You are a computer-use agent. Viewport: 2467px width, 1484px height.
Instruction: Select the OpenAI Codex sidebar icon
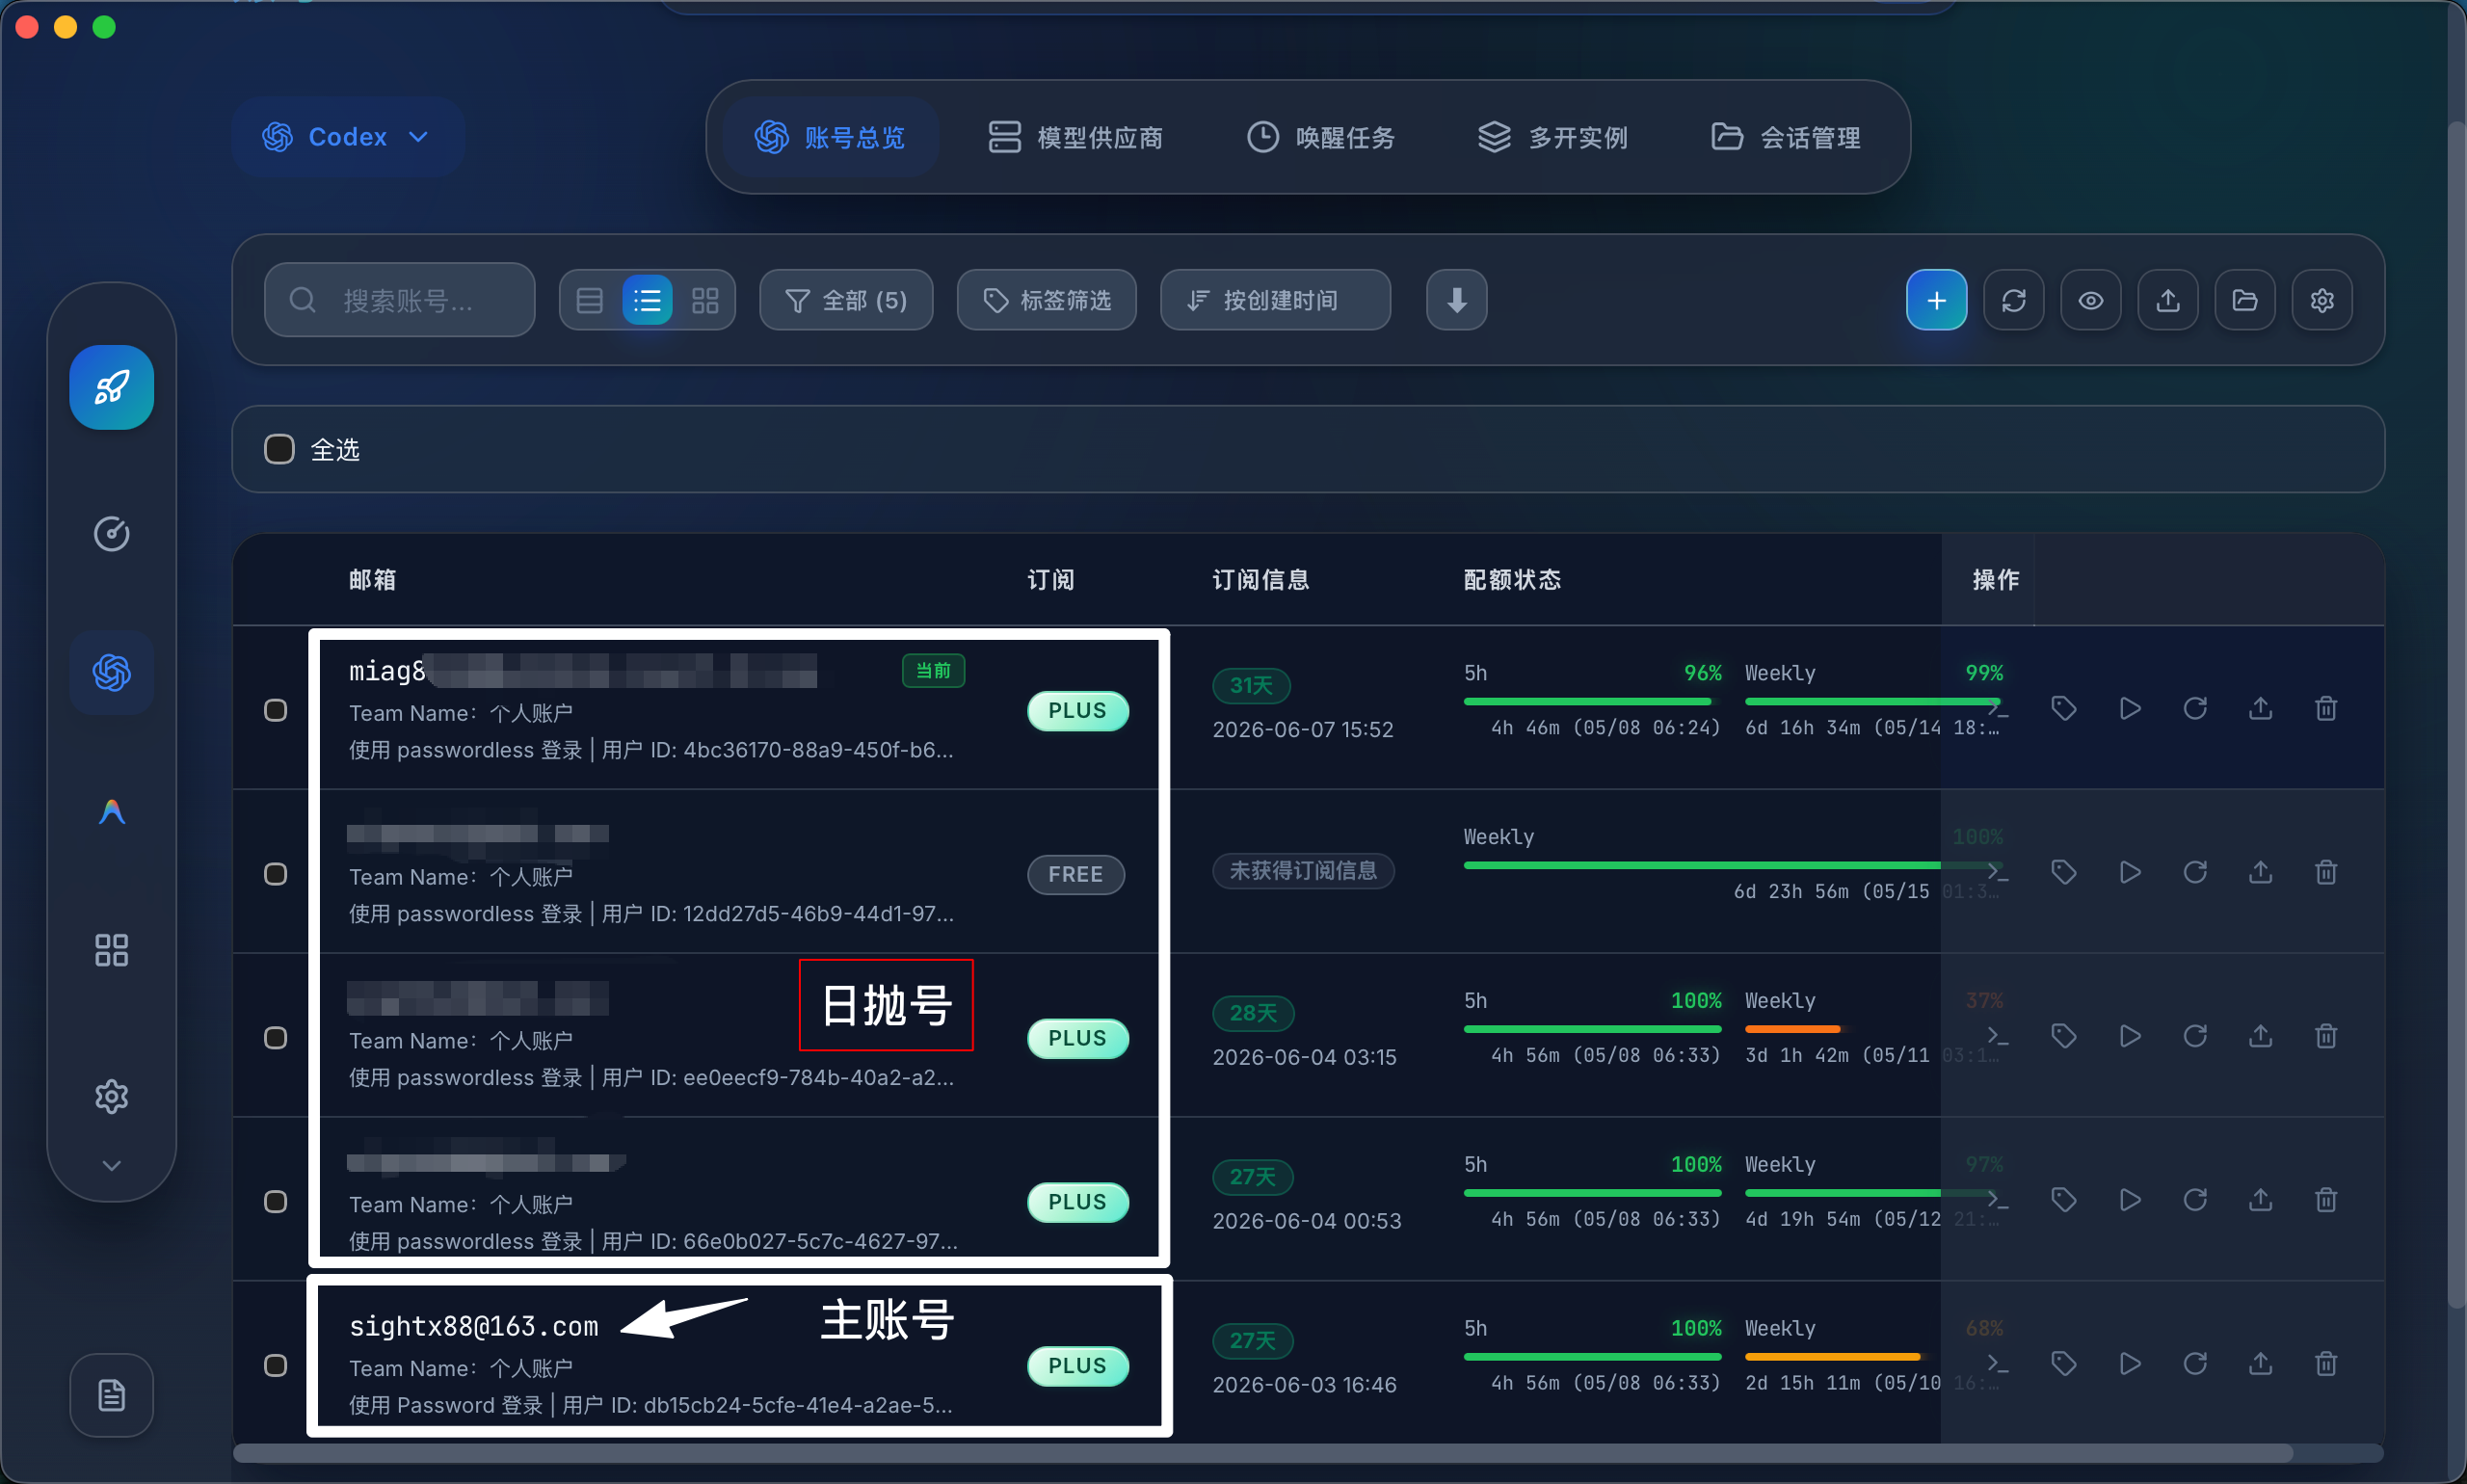pos(111,672)
